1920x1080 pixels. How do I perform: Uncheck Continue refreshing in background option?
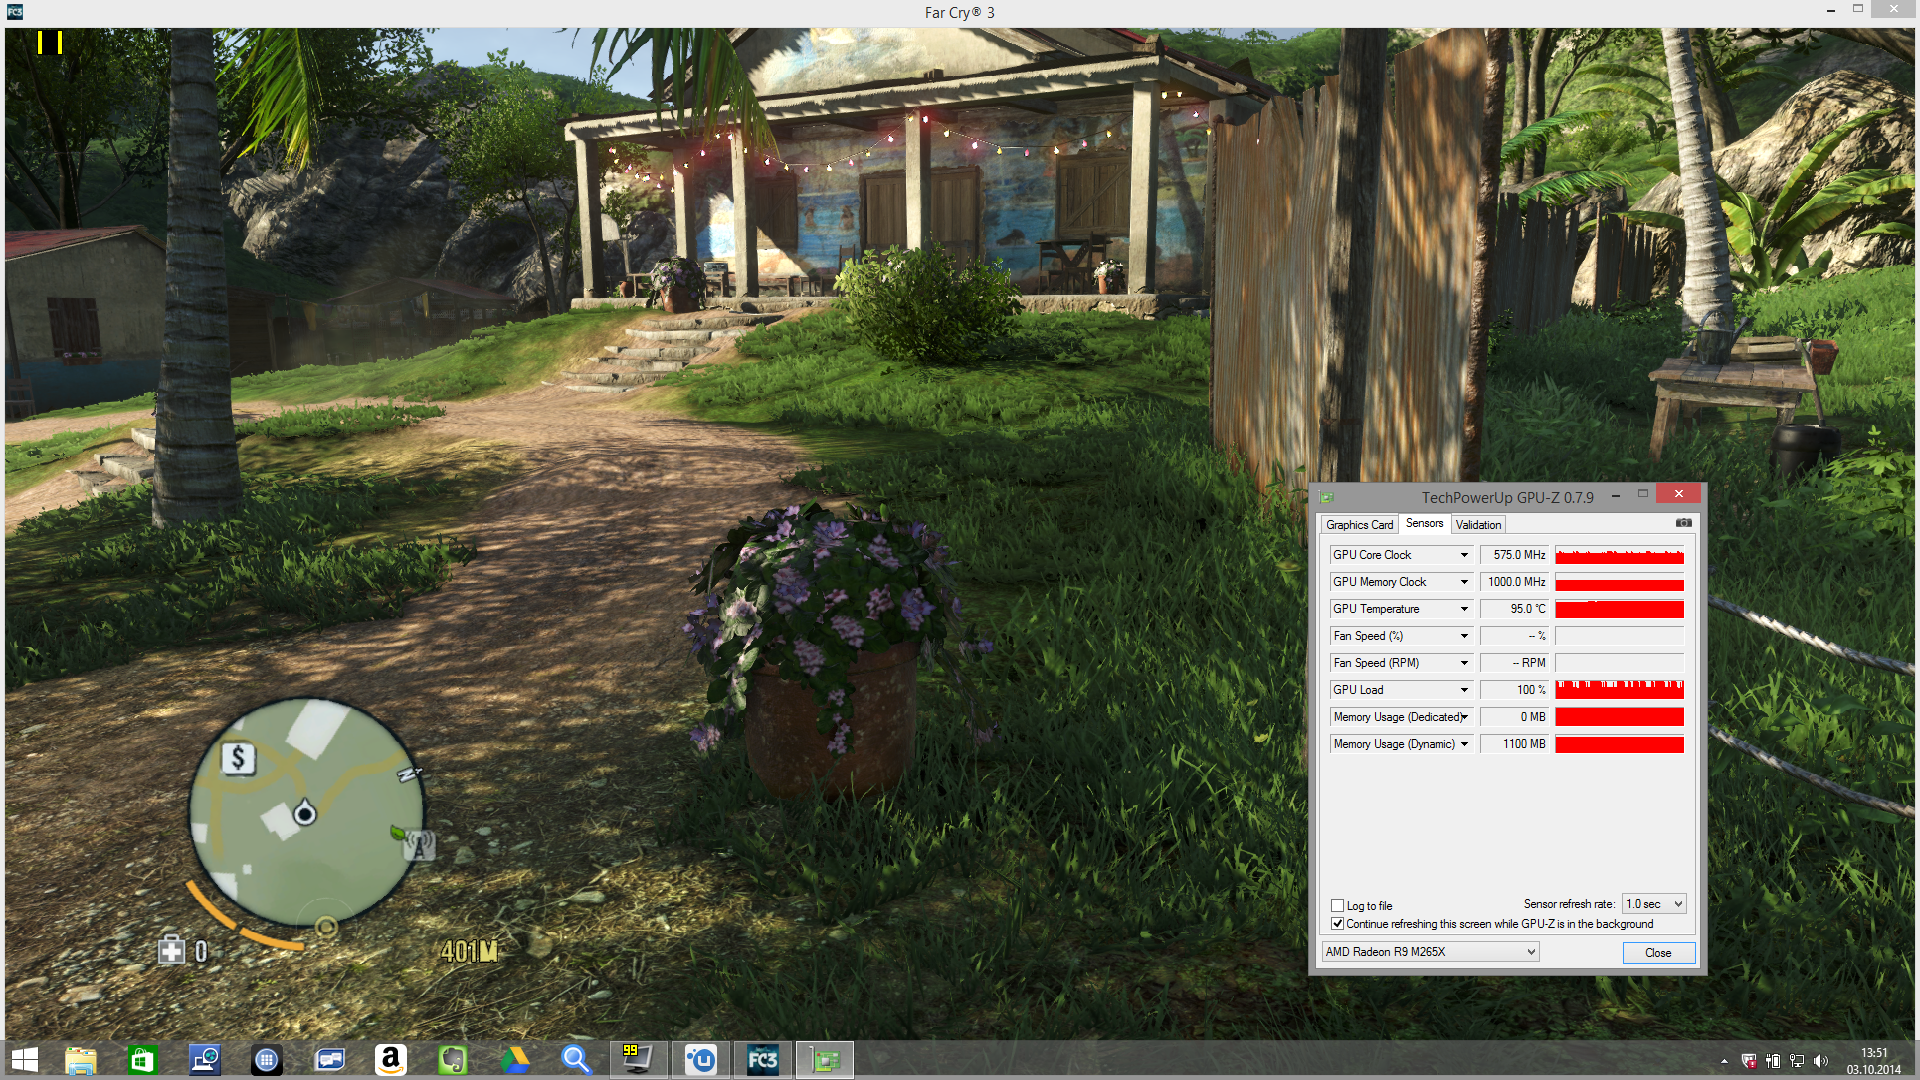click(1337, 924)
